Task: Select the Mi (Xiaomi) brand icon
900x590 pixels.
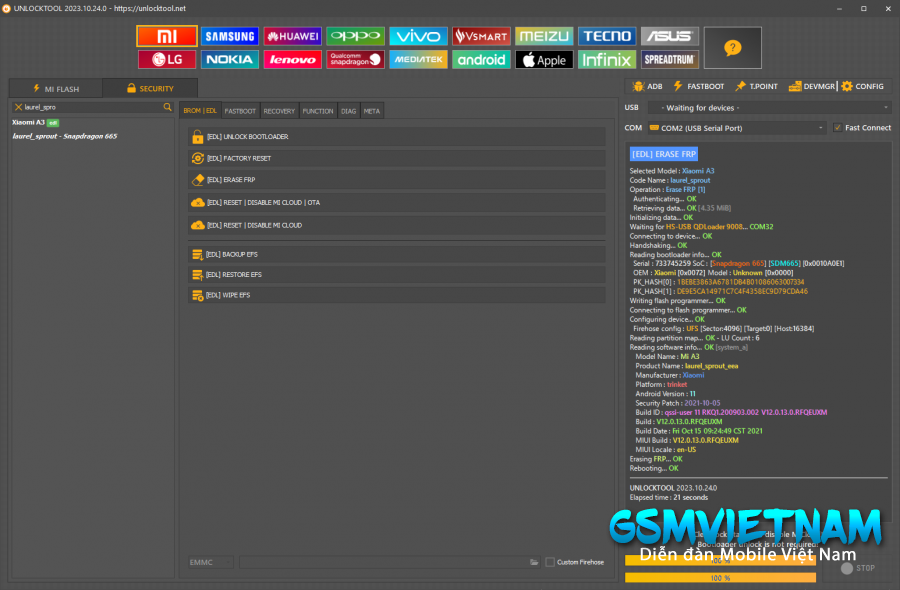Action: click(167, 36)
